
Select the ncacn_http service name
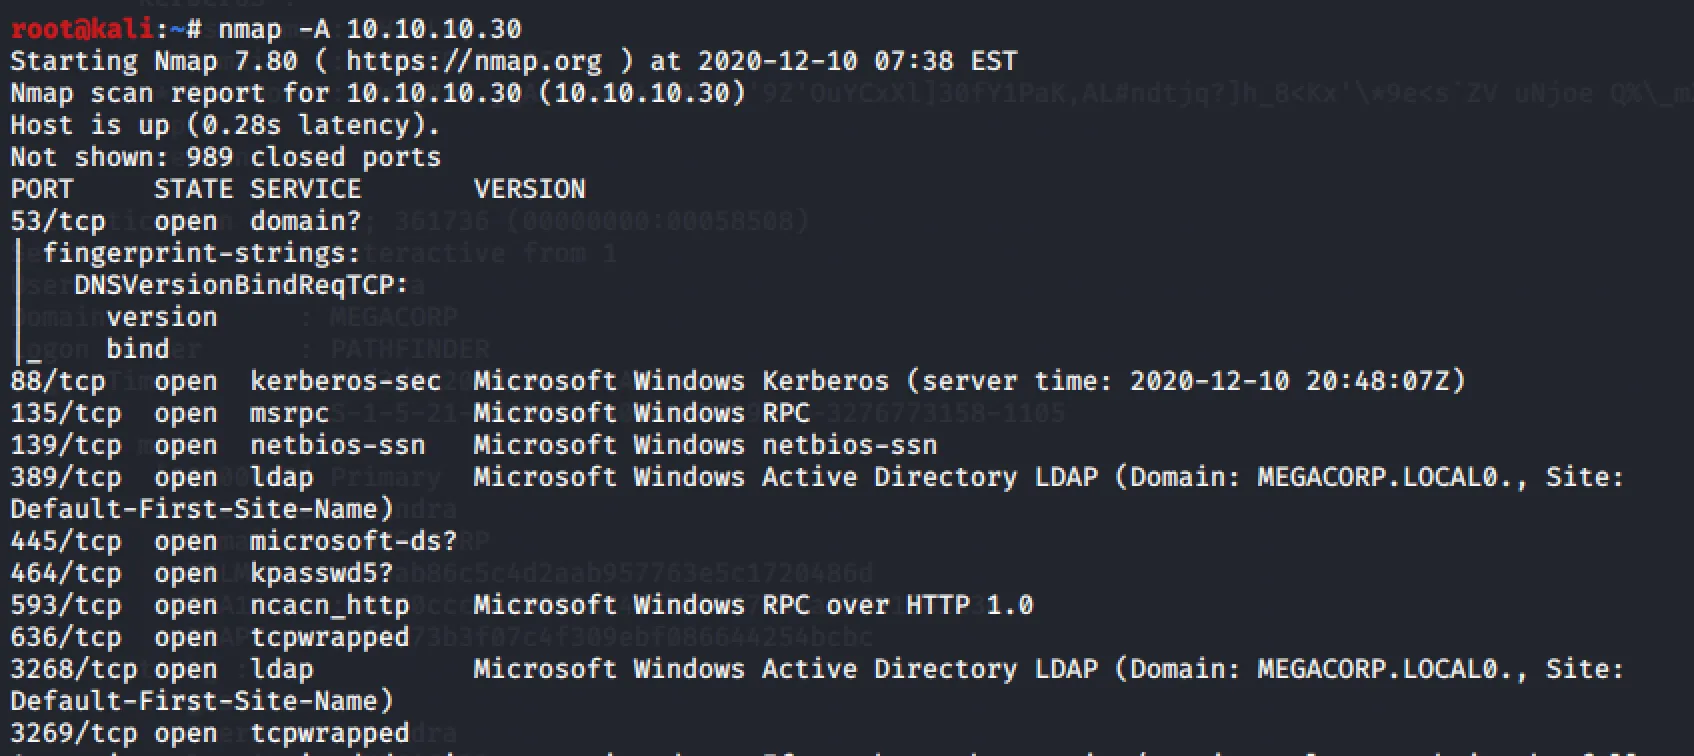pos(329,605)
